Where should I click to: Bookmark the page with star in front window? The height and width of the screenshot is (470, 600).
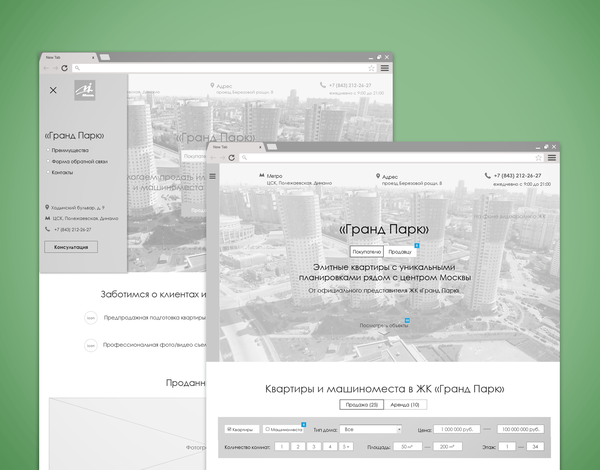click(538, 158)
